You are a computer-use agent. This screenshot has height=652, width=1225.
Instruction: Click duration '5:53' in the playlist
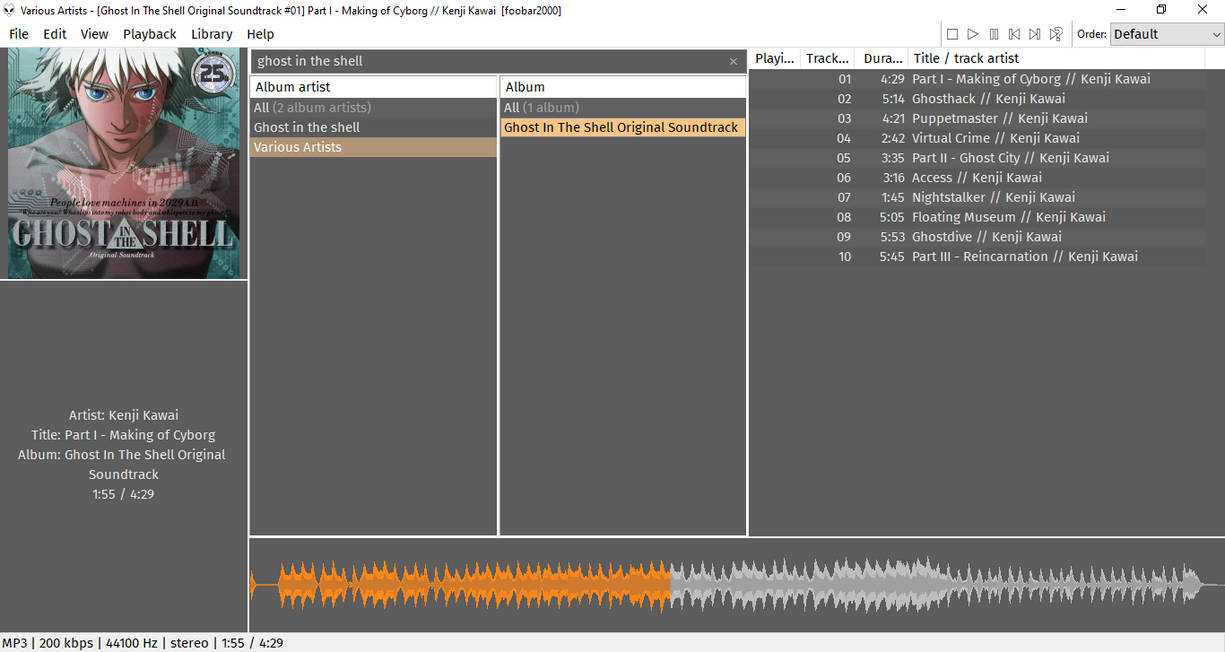892,237
